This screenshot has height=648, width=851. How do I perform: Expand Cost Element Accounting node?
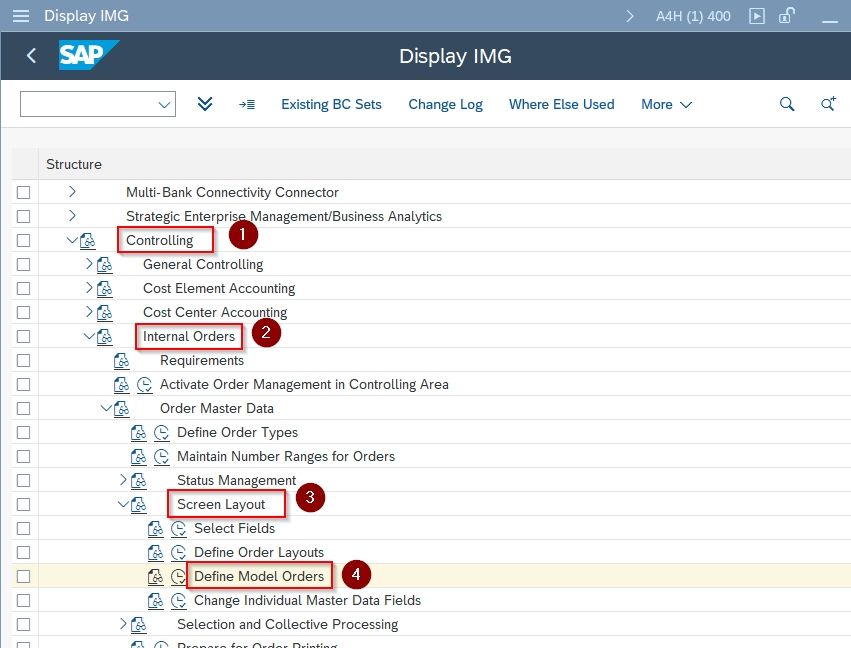[90, 287]
